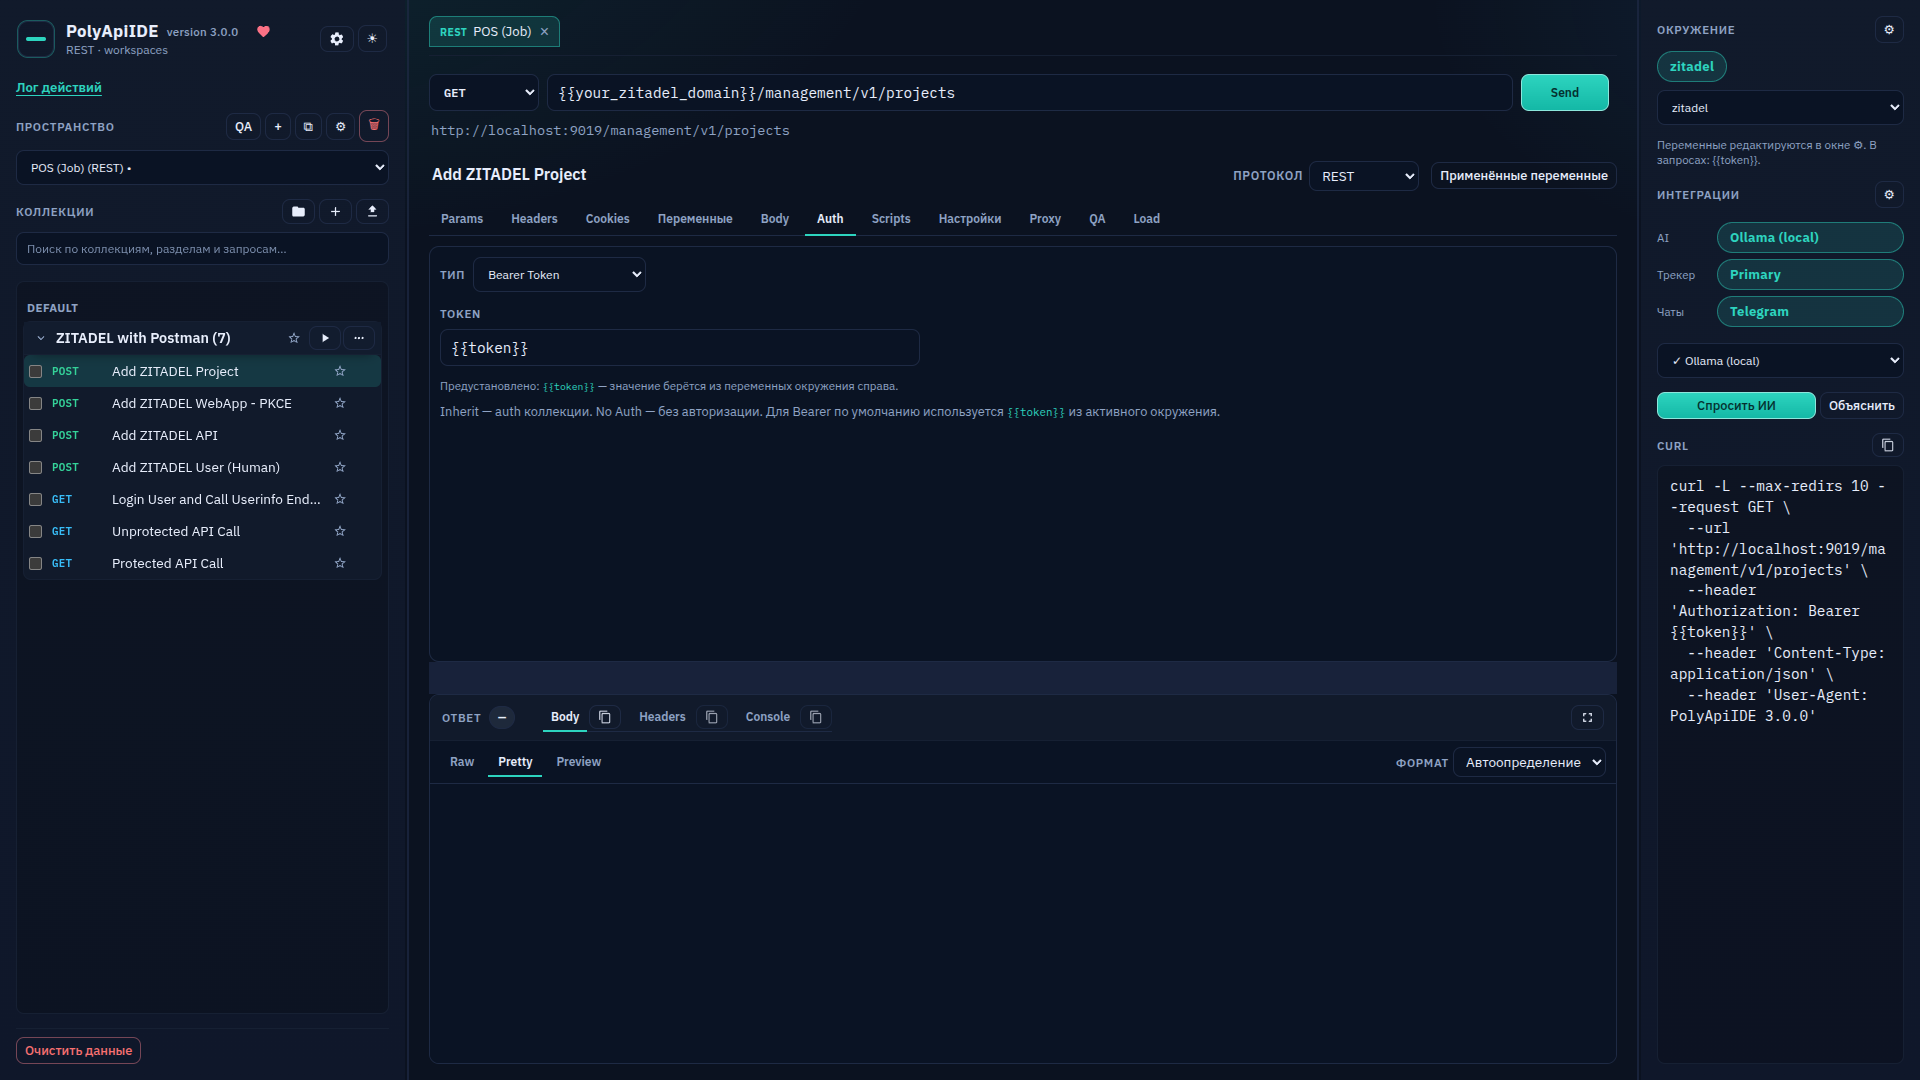
Task: Switch to the Raw response view
Action: (x=462, y=762)
